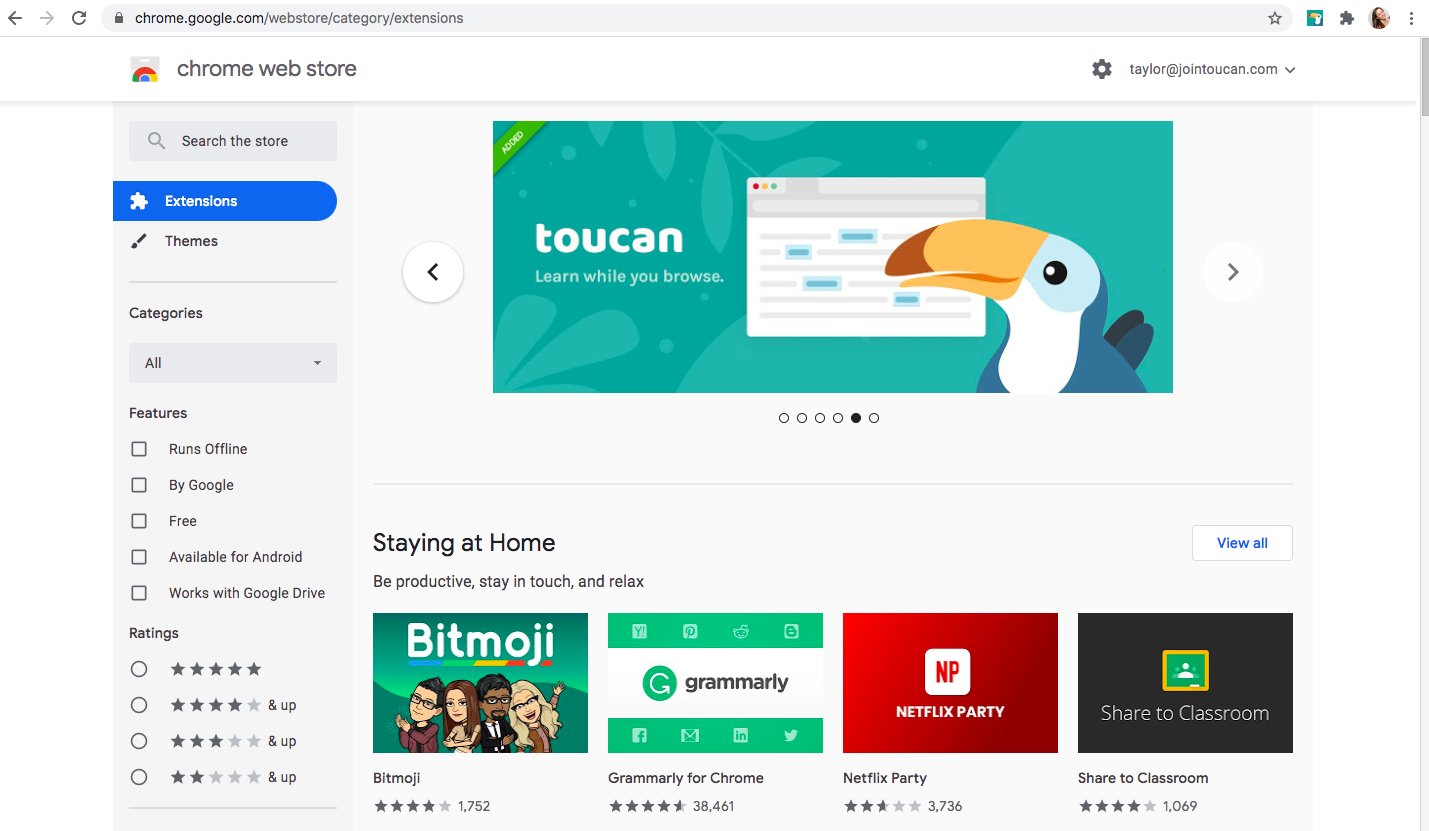Click the Netflix Party thumbnail image

pyautogui.click(x=950, y=683)
